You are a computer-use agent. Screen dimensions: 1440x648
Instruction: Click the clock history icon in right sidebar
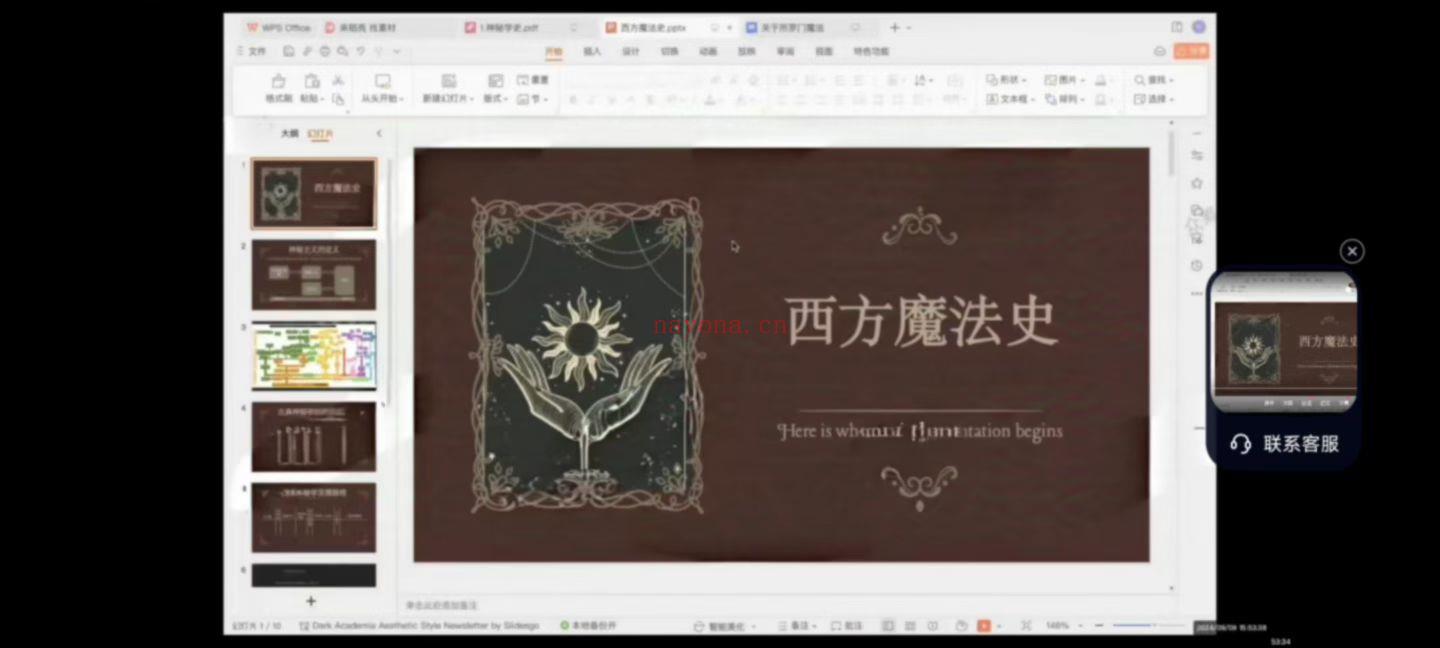[x=1197, y=266]
